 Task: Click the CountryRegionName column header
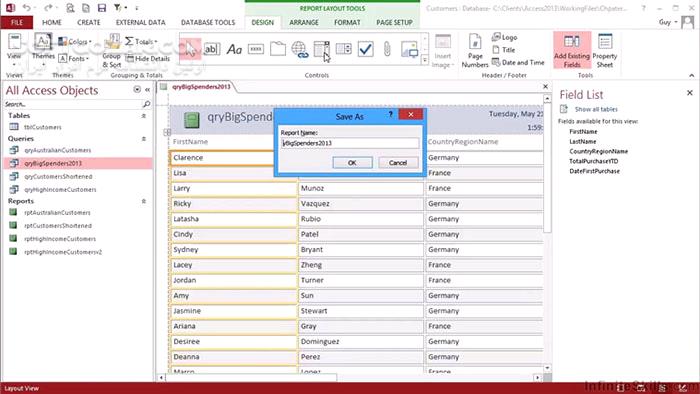coord(463,141)
